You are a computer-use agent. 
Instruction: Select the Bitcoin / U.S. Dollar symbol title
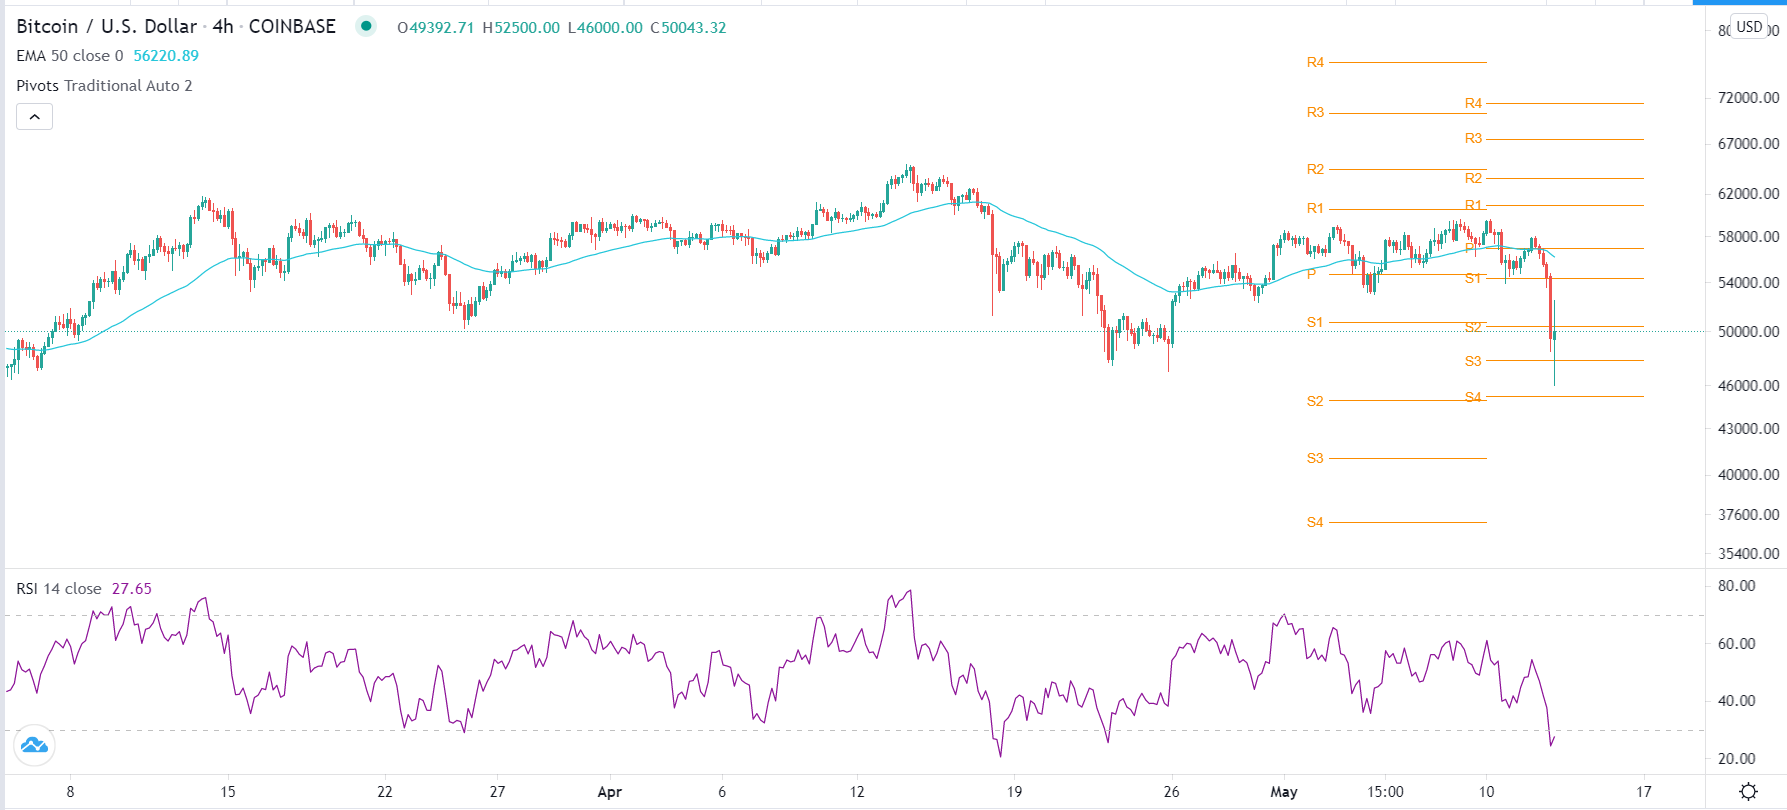point(106,27)
